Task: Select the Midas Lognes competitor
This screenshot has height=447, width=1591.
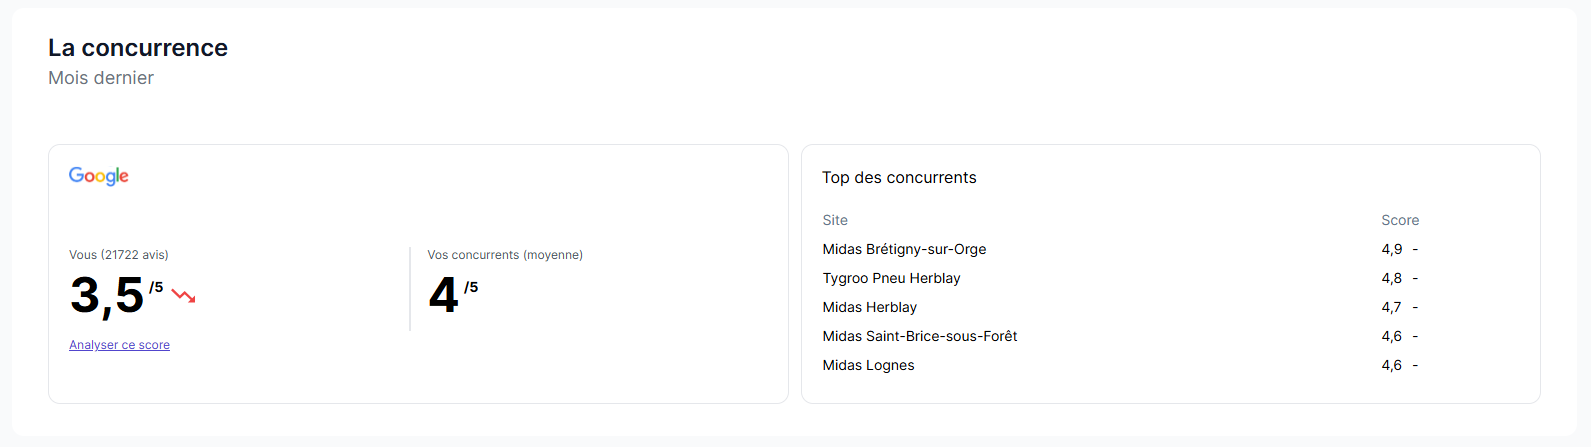Action: (868, 365)
